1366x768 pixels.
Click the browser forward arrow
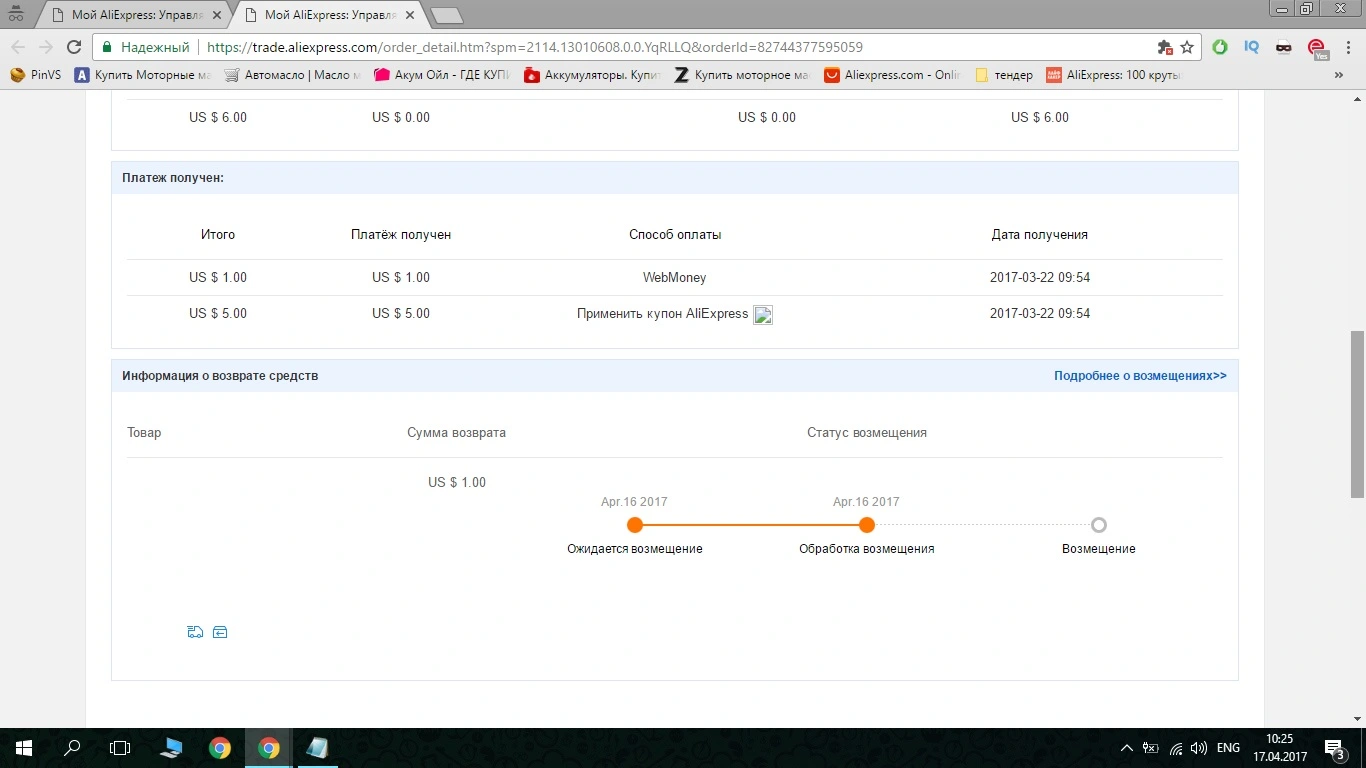45,47
